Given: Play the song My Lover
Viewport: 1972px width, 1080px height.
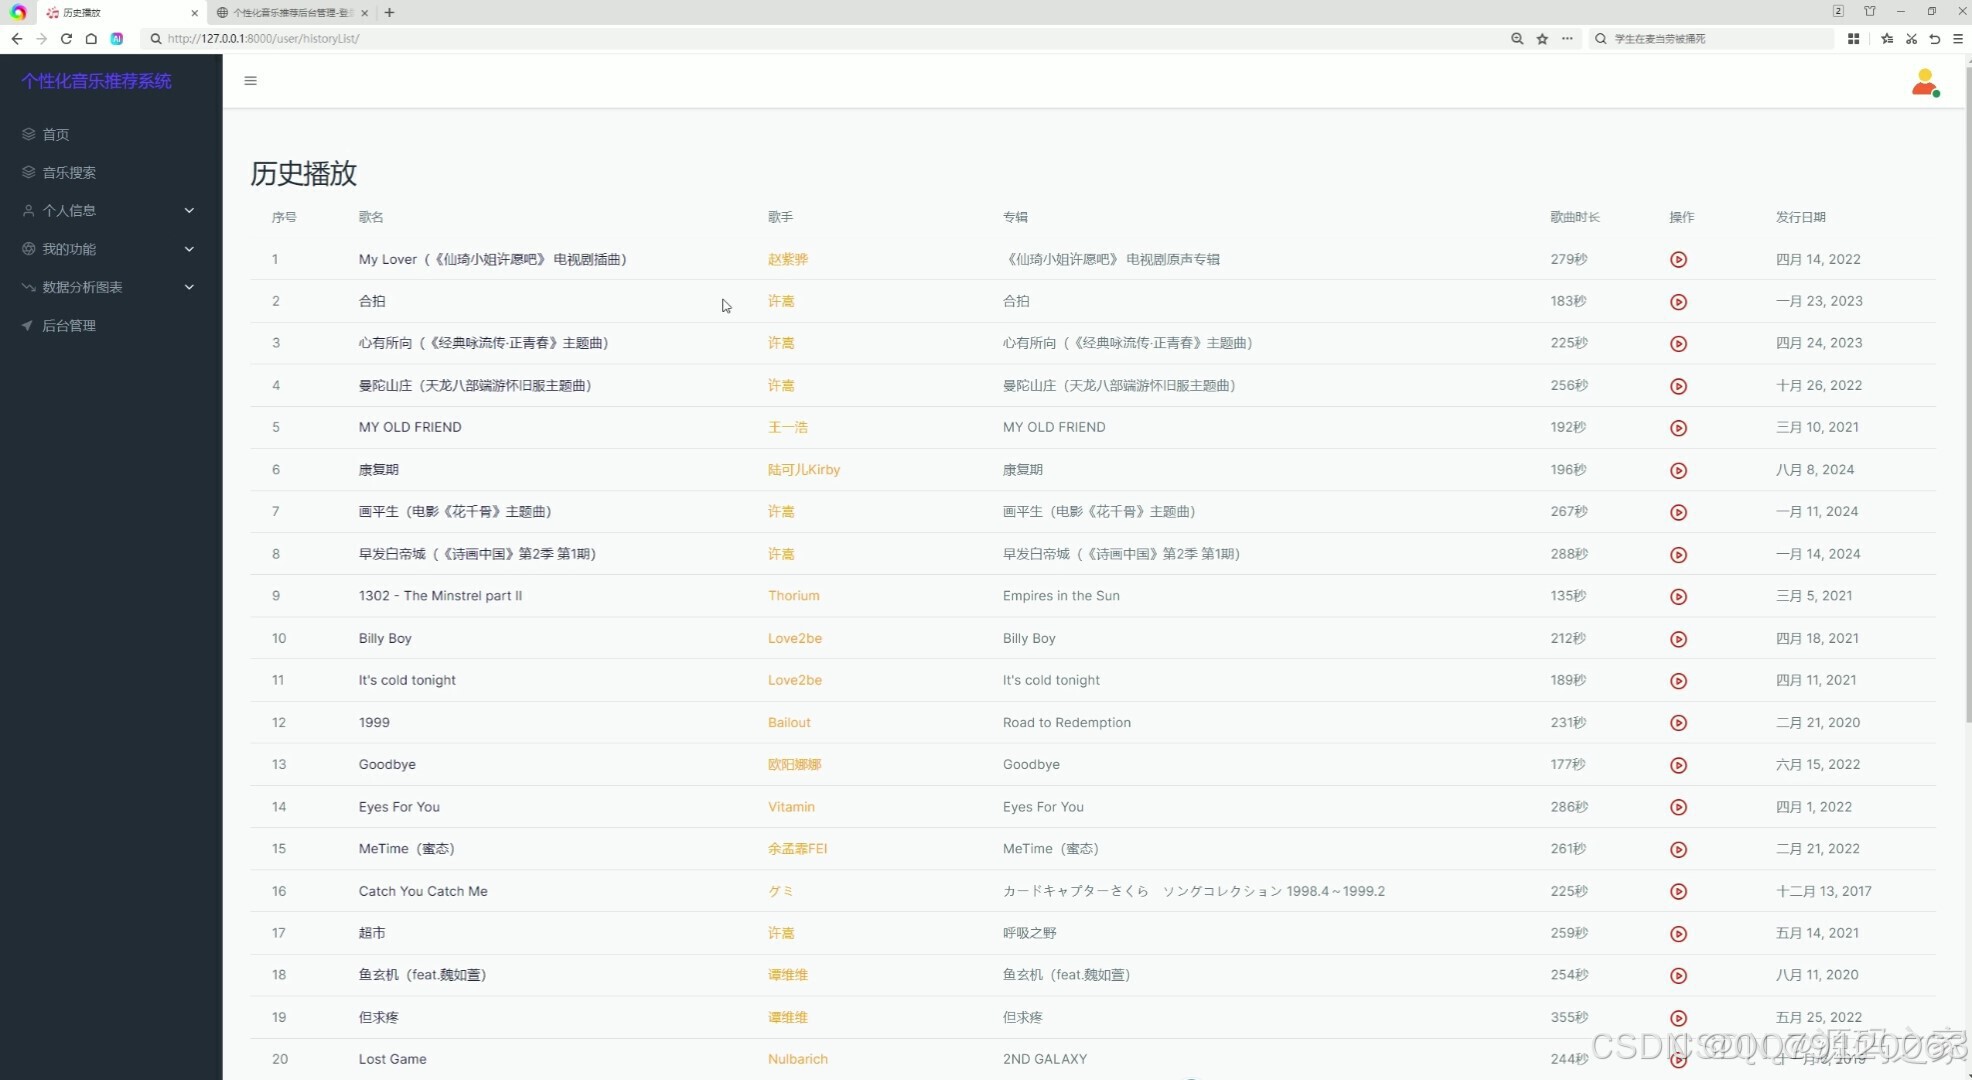Looking at the screenshot, I should coord(1678,260).
